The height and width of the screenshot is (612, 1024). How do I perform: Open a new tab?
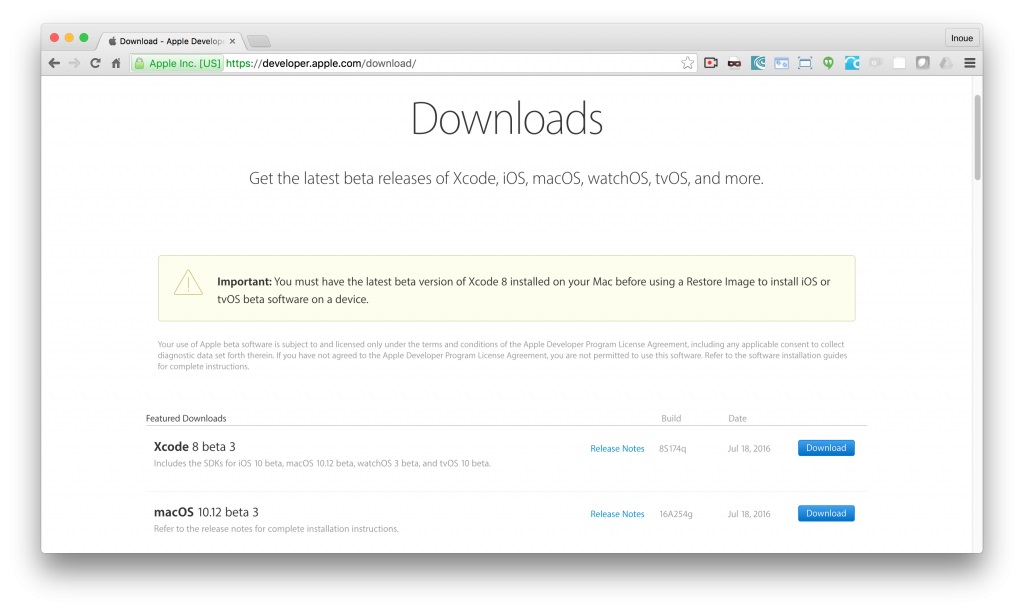pos(259,42)
